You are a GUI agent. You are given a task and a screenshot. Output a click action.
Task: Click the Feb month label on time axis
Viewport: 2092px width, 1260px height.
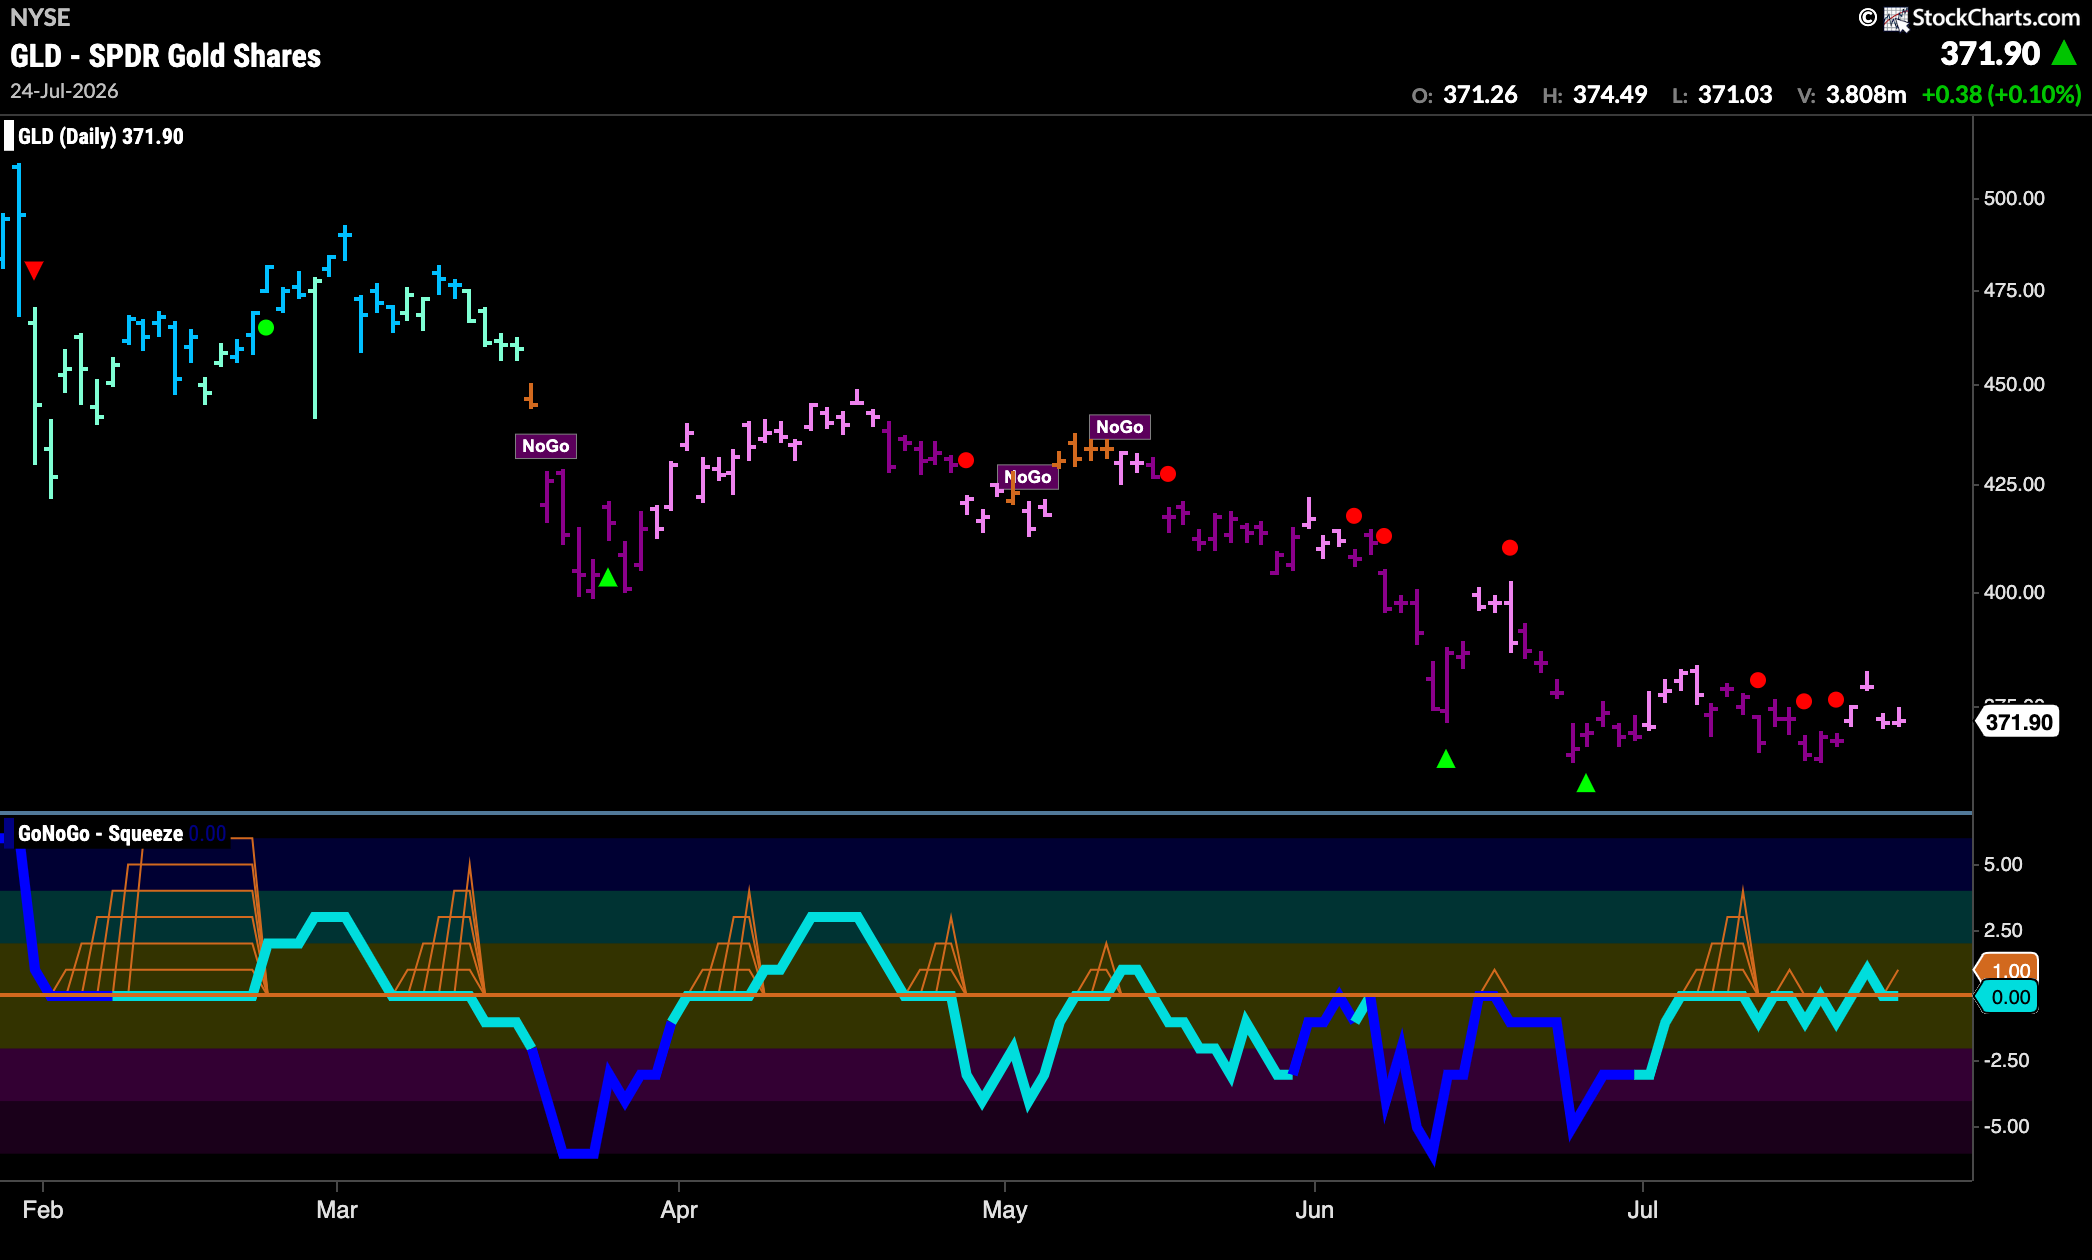click(43, 1210)
